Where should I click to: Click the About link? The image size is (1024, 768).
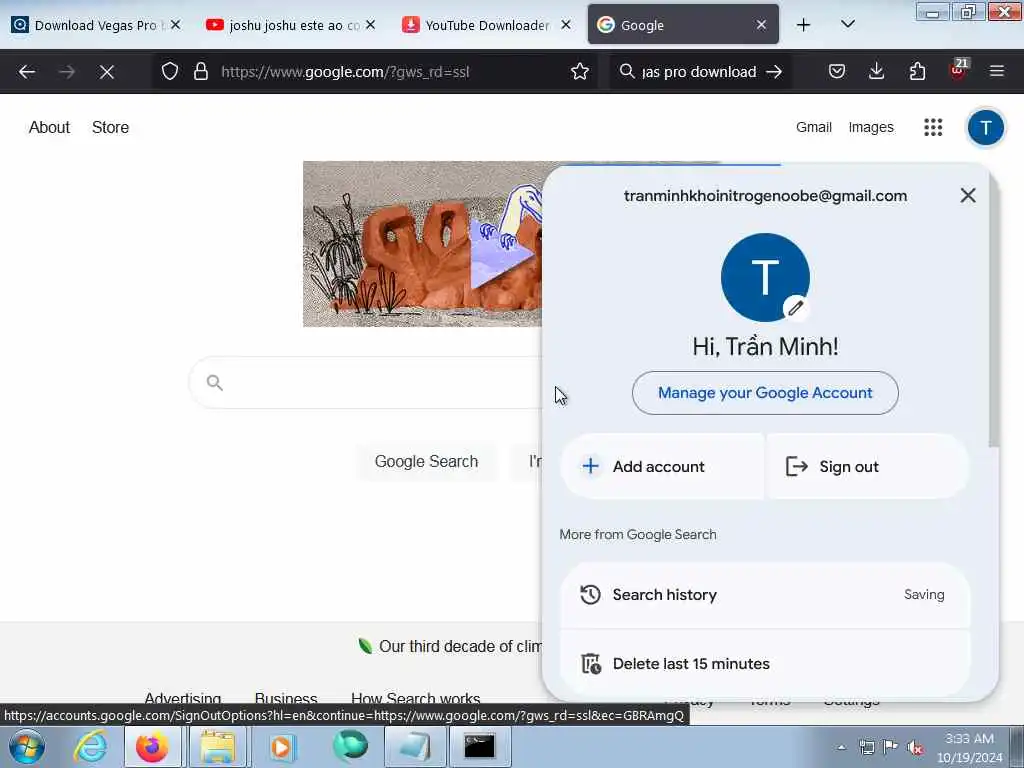point(49,127)
